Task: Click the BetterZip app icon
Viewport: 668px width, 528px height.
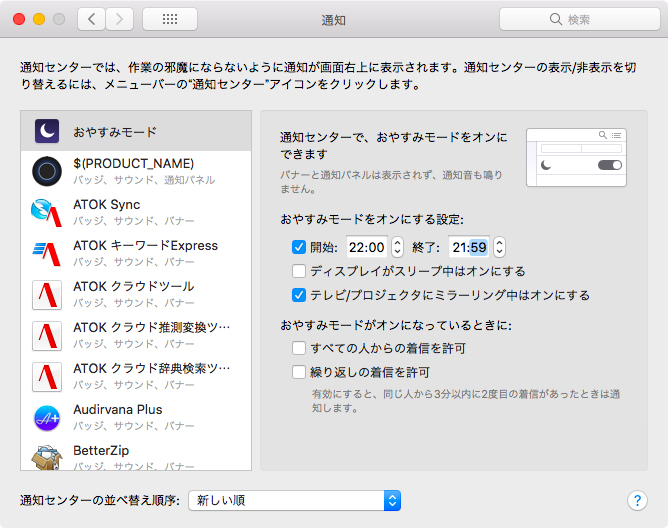Action: pos(47,457)
